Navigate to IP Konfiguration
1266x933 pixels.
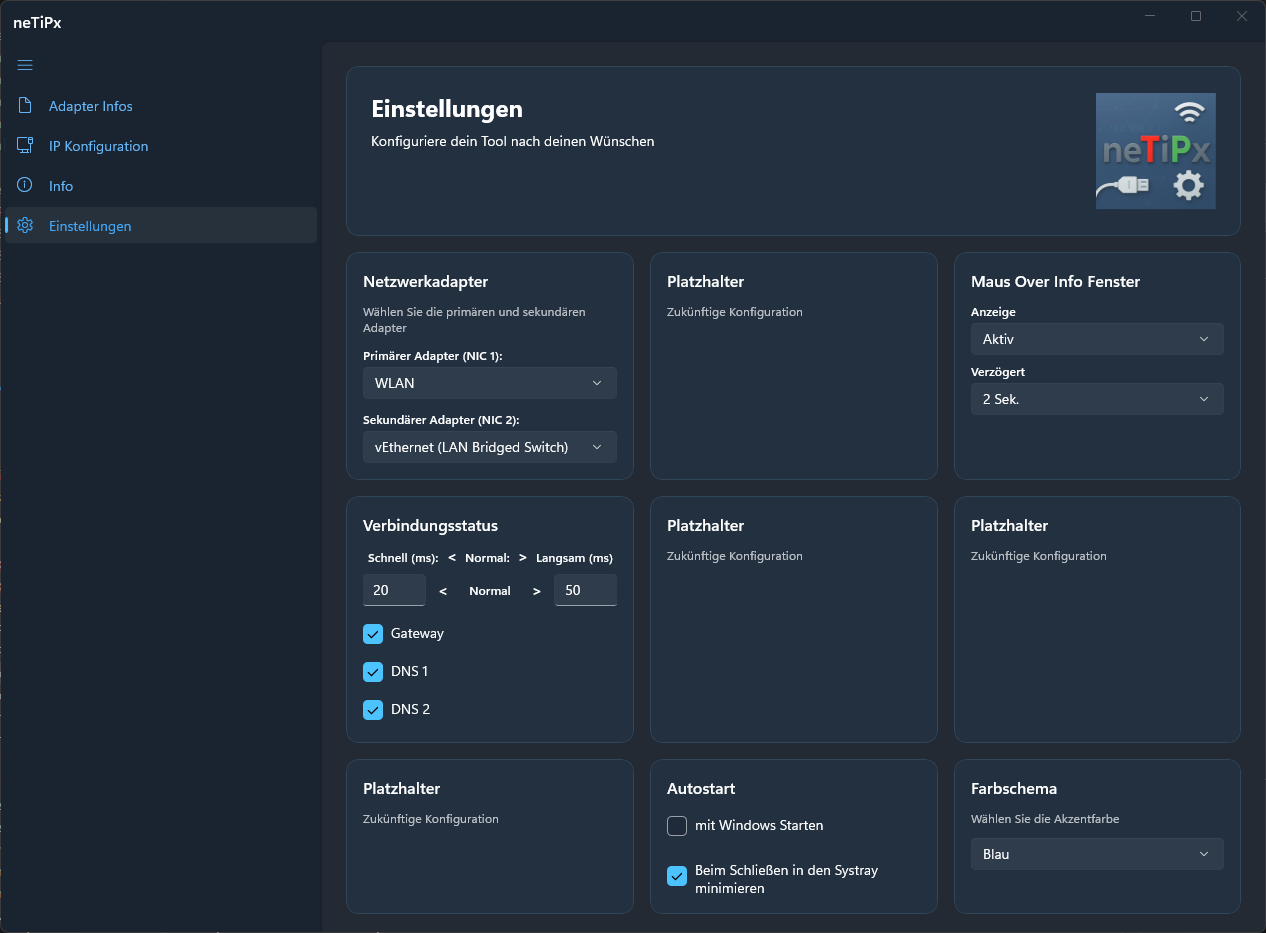pos(98,145)
